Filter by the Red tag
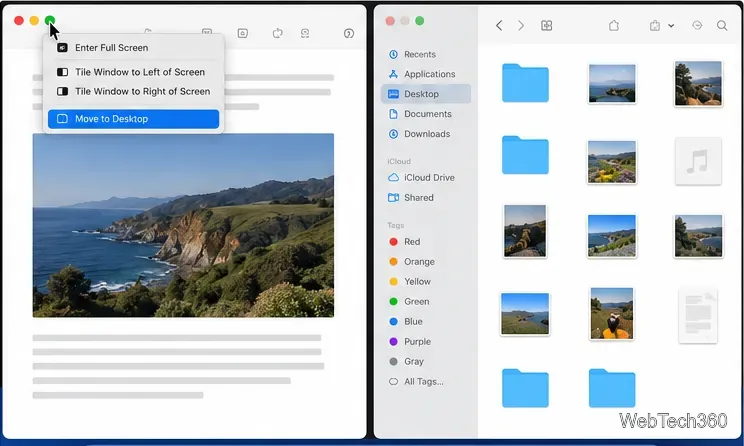This screenshot has width=744, height=446. [x=426, y=242]
